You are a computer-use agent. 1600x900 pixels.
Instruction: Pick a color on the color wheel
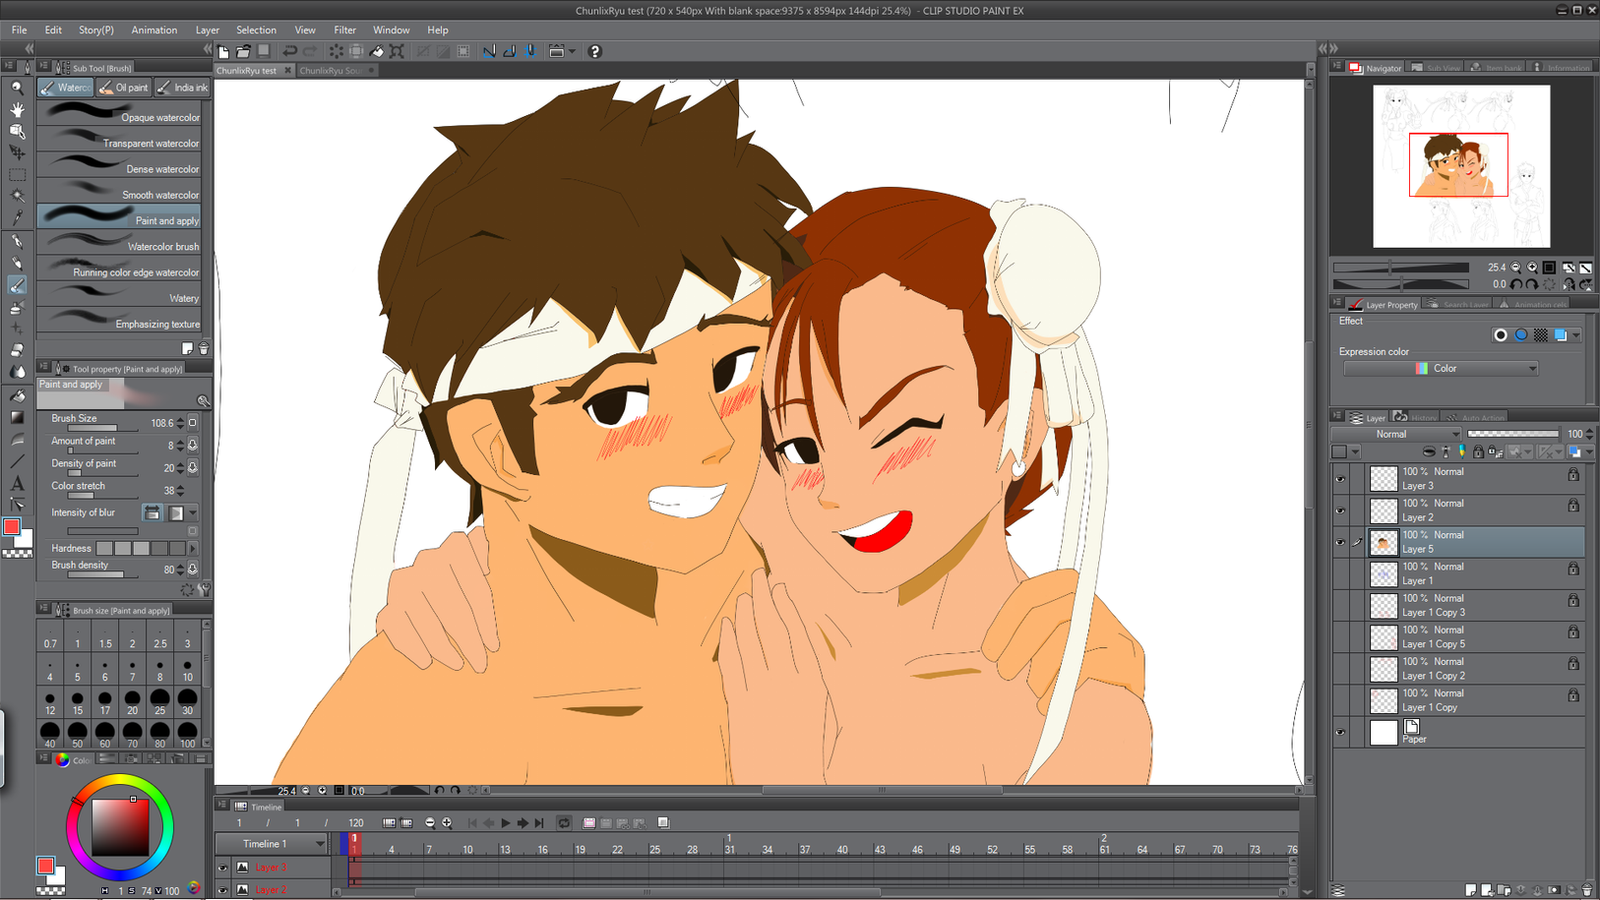(x=120, y=827)
